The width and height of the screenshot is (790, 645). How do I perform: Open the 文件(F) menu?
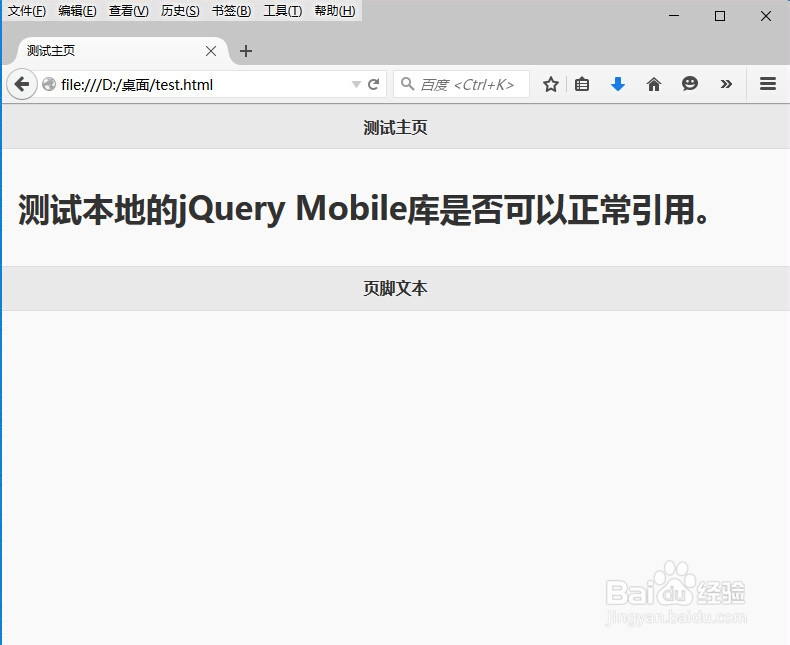(x=27, y=11)
